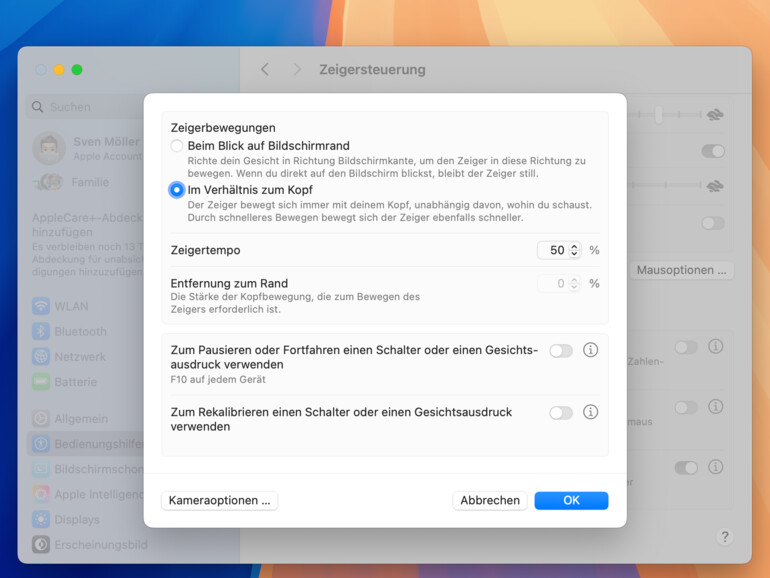The width and height of the screenshot is (770, 578).
Task: Open Mausoptionen in the background window
Action: pyautogui.click(x=681, y=270)
